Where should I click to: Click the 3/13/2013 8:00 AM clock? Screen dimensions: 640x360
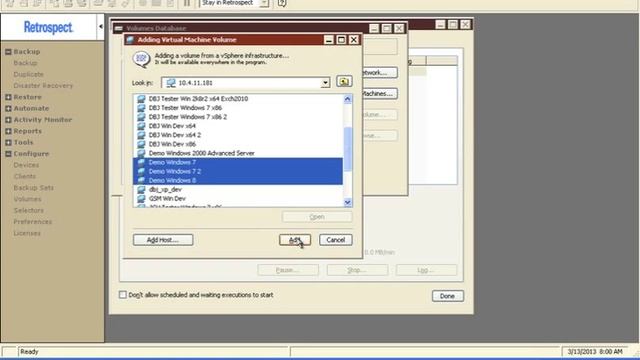[x=595, y=351]
